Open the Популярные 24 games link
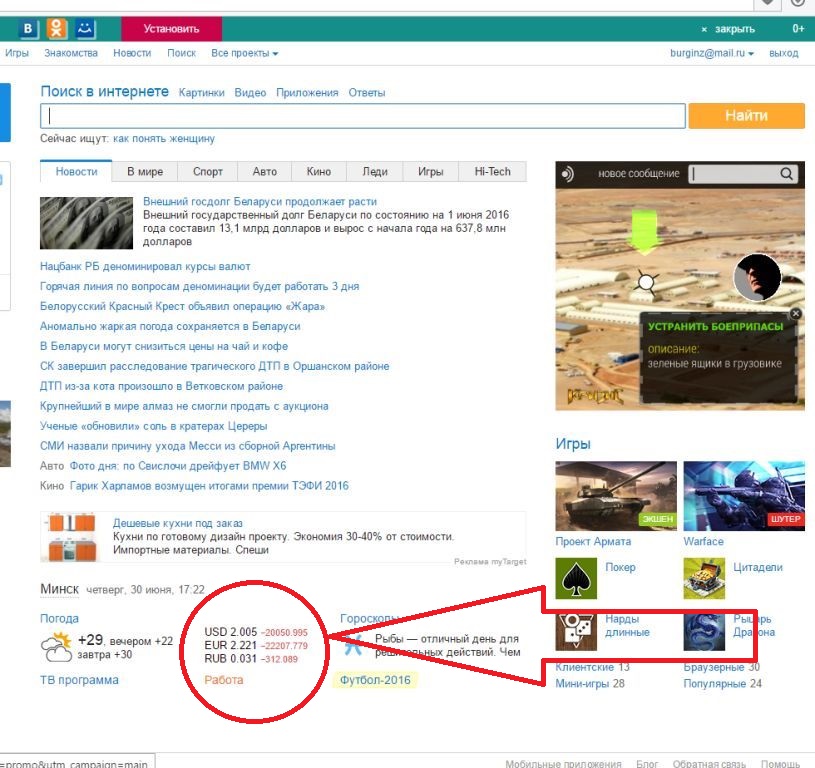Viewport: 815px width, 768px height. [722, 684]
